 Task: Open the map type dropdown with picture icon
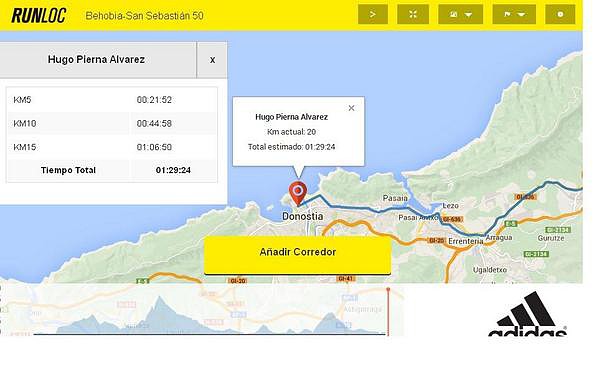point(460,15)
